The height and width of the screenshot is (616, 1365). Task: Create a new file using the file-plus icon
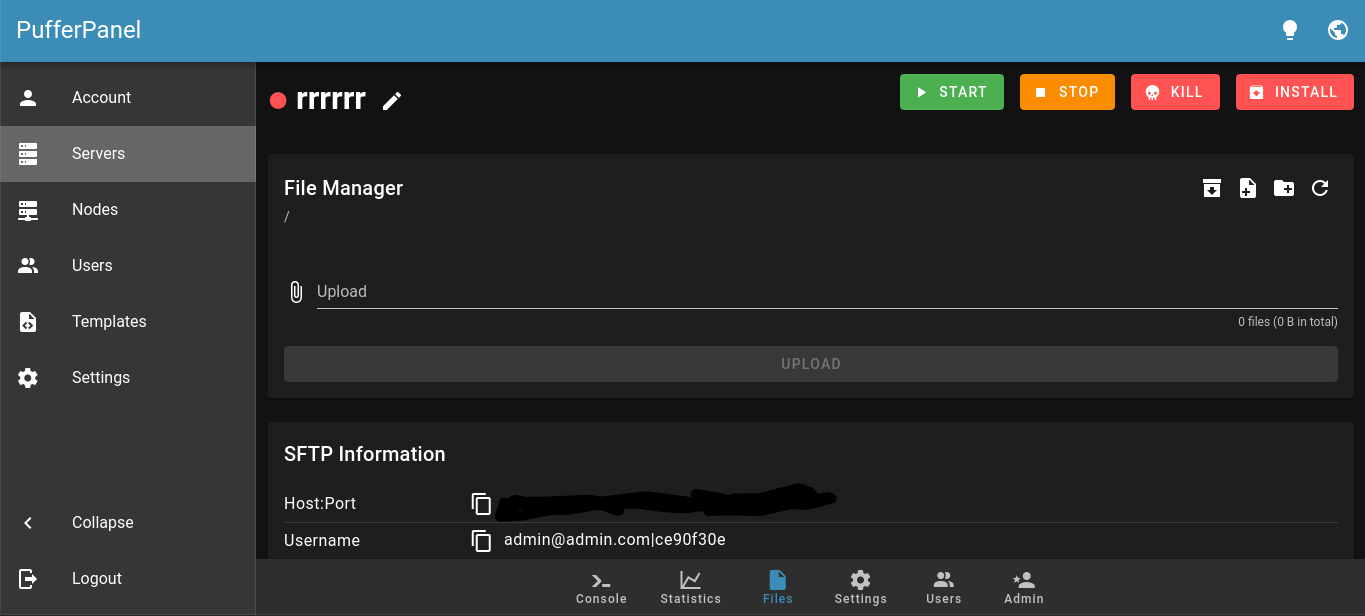coord(1247,188)
